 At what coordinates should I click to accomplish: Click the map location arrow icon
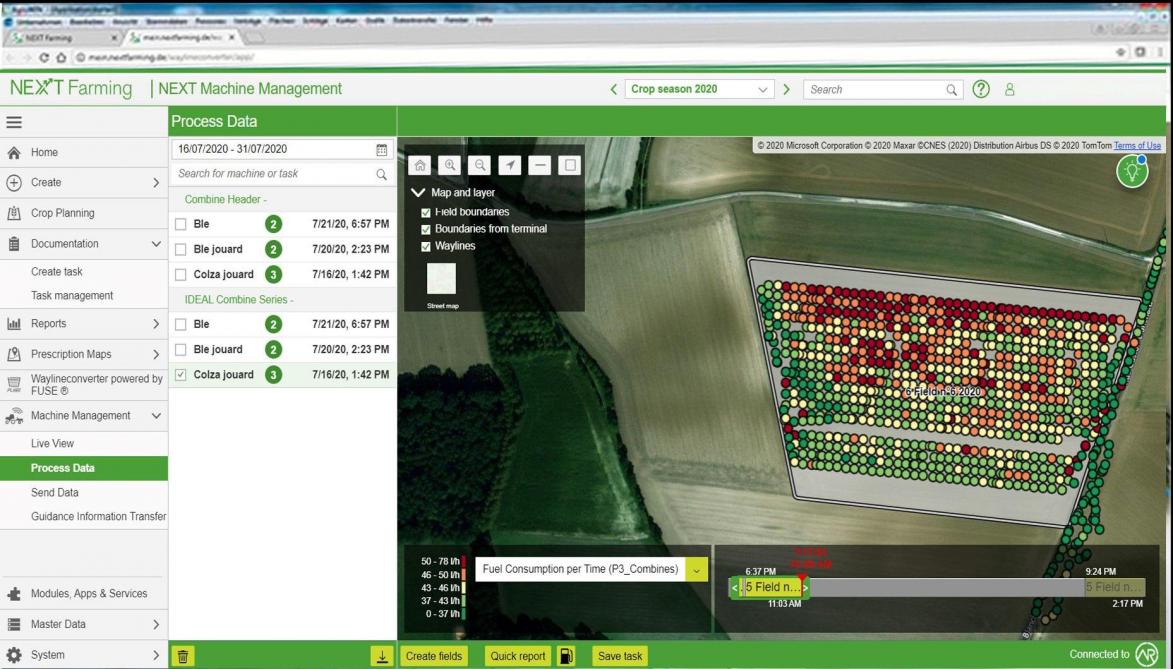pyautogui.click(x=509, y=165)
